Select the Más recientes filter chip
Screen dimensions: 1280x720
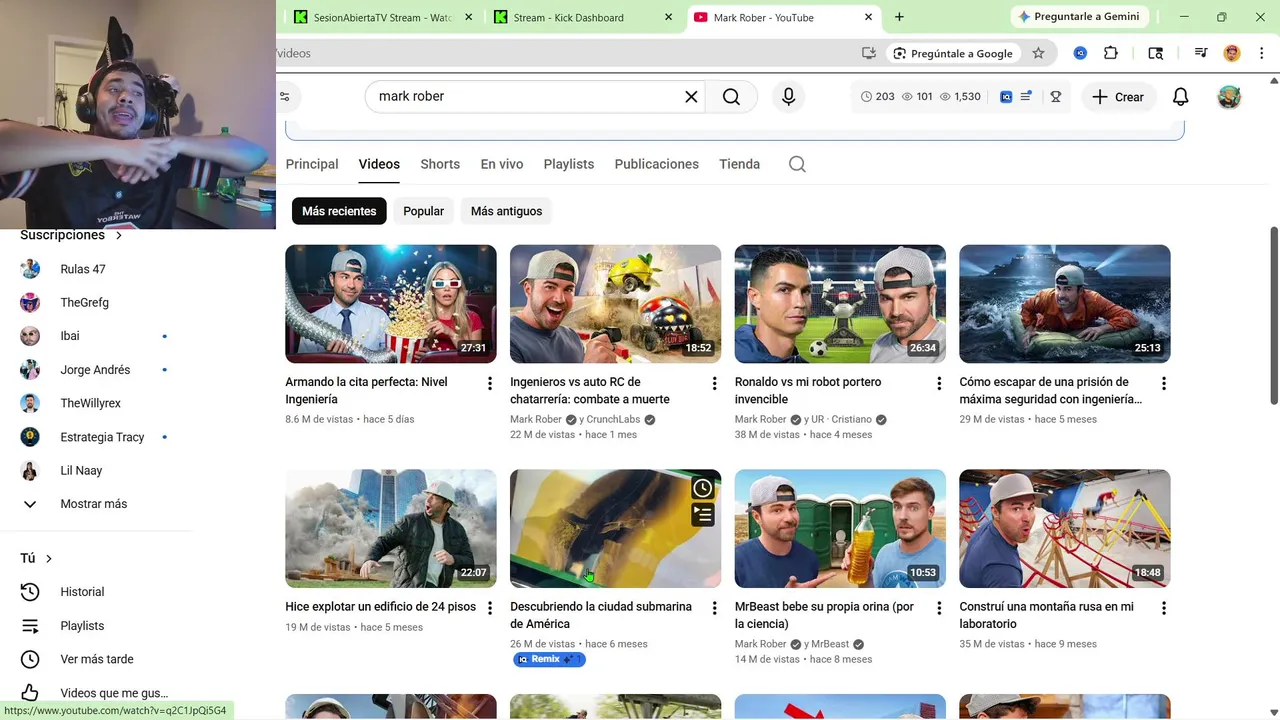pyautogui.click(x=339, y=211)
